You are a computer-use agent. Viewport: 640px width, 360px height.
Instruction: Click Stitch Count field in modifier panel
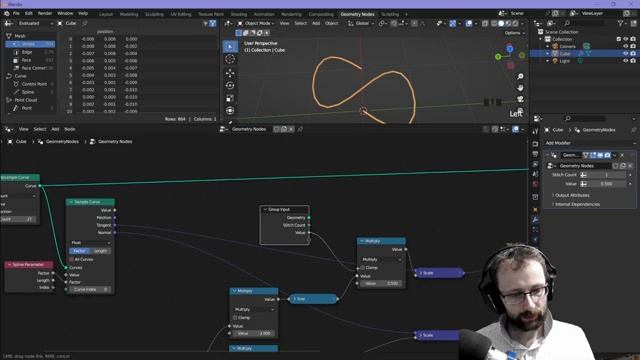pyautogui.click(x=603, y=175)
